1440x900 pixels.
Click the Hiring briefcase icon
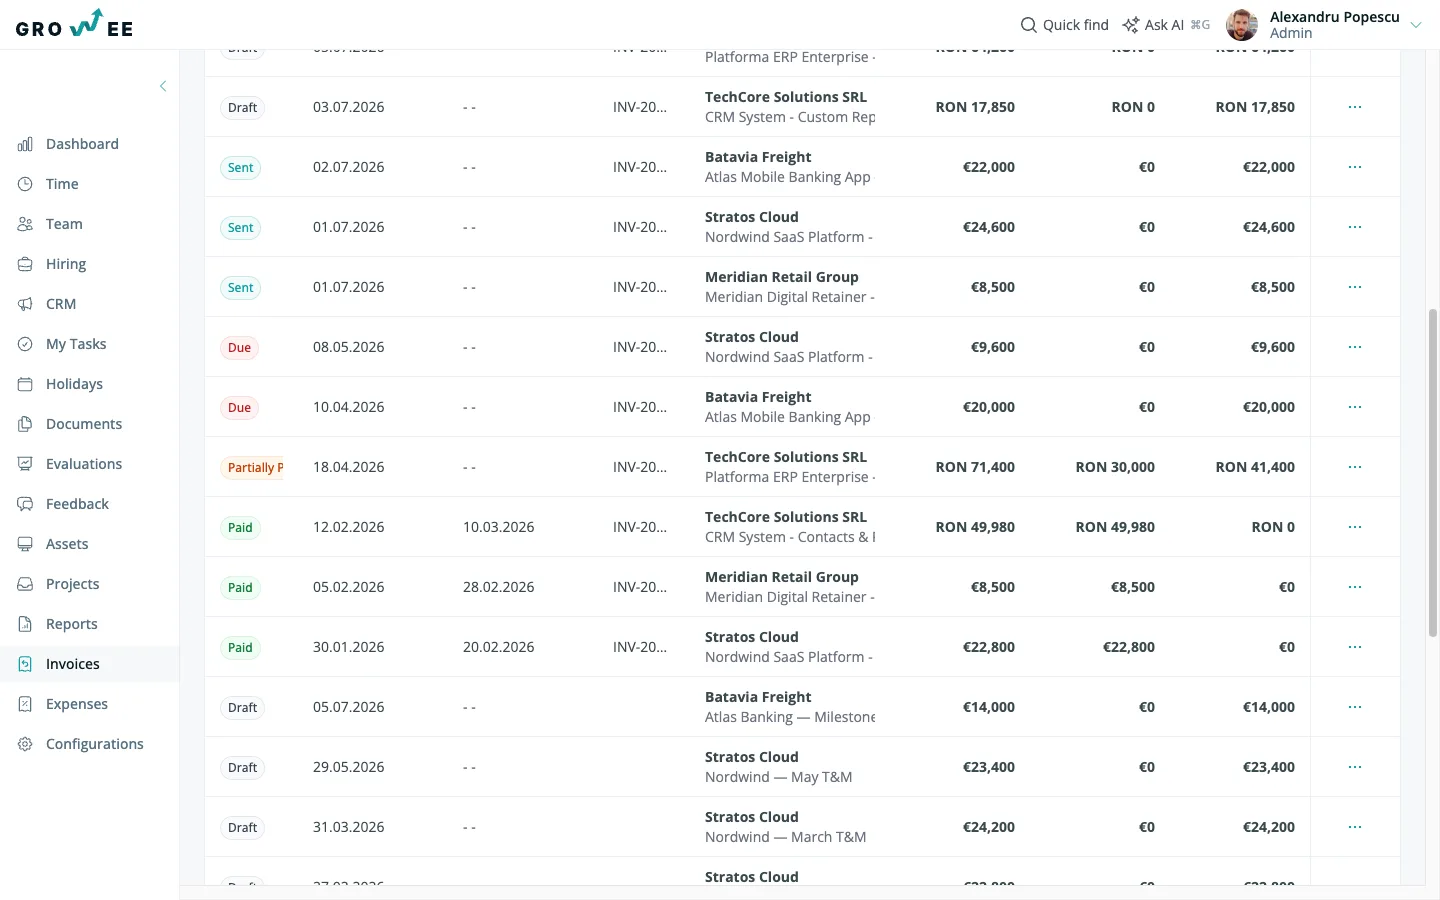[x=25, y=264]
